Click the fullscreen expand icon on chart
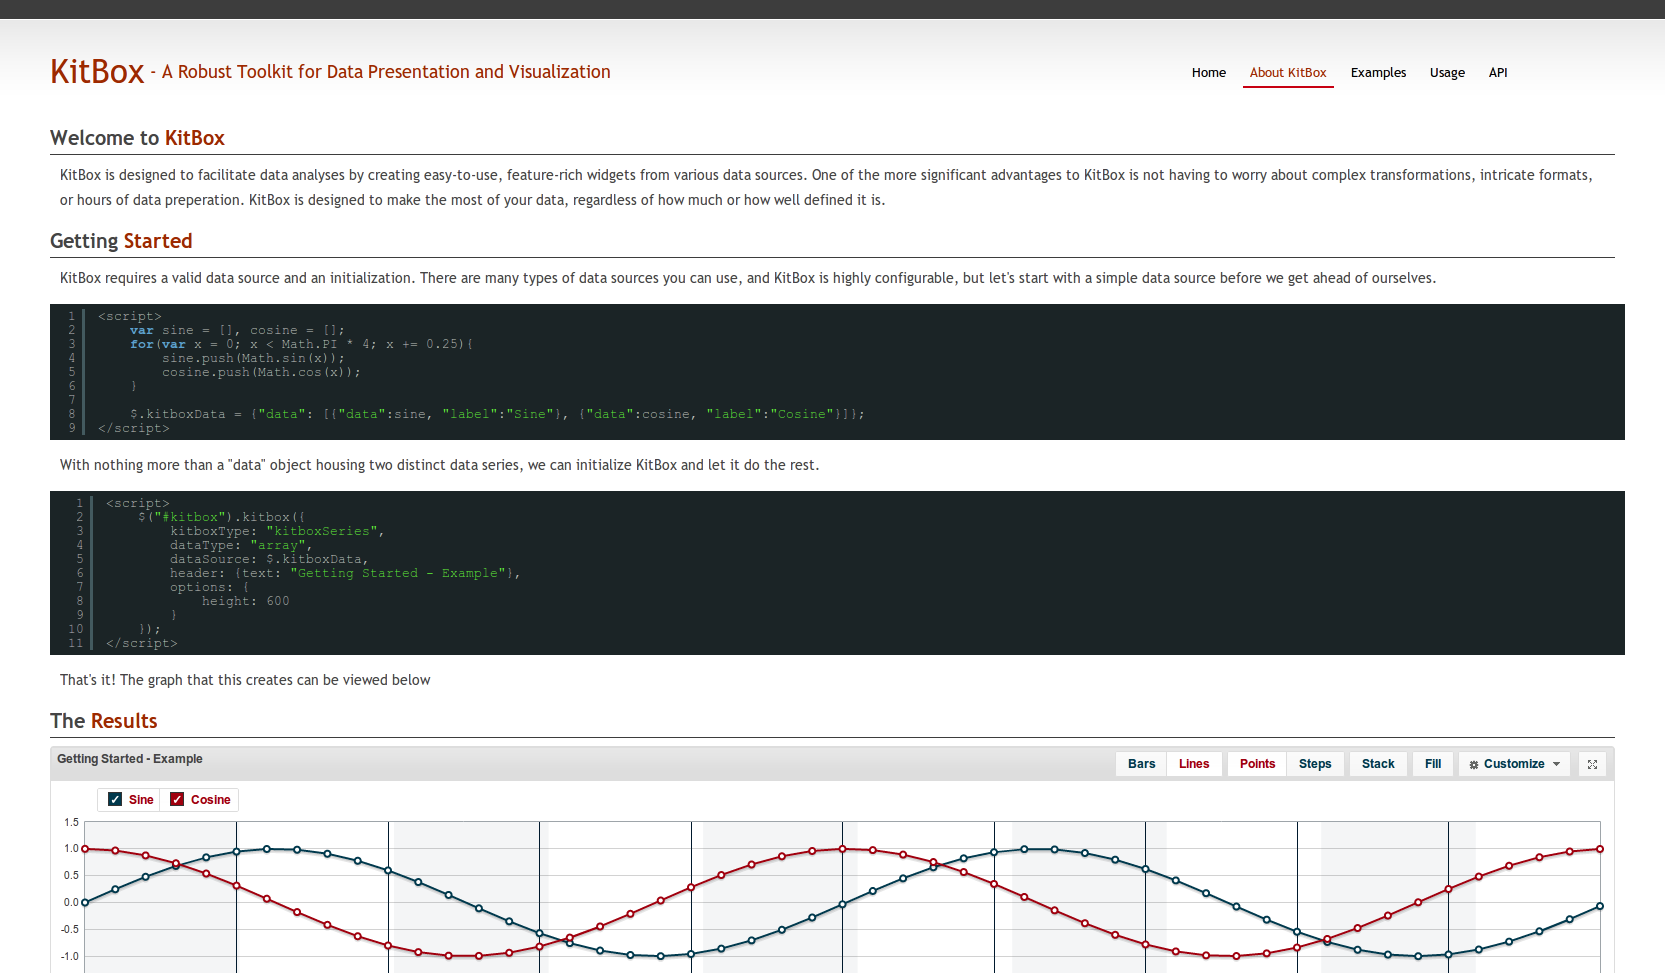 [x=1592, y=764]
